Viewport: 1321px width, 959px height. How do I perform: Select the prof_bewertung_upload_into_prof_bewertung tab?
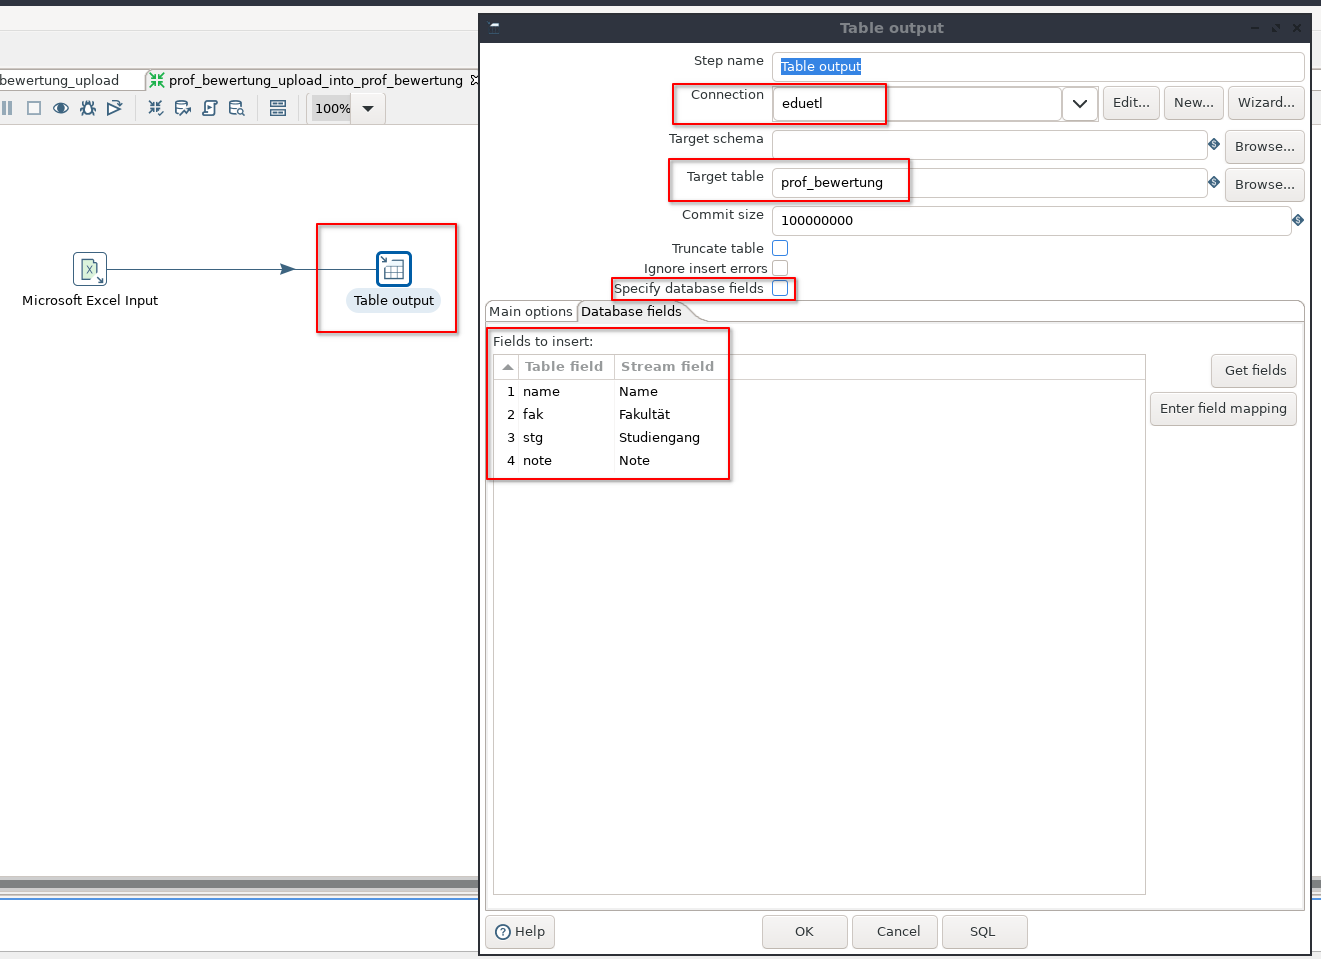click(316, 80)
